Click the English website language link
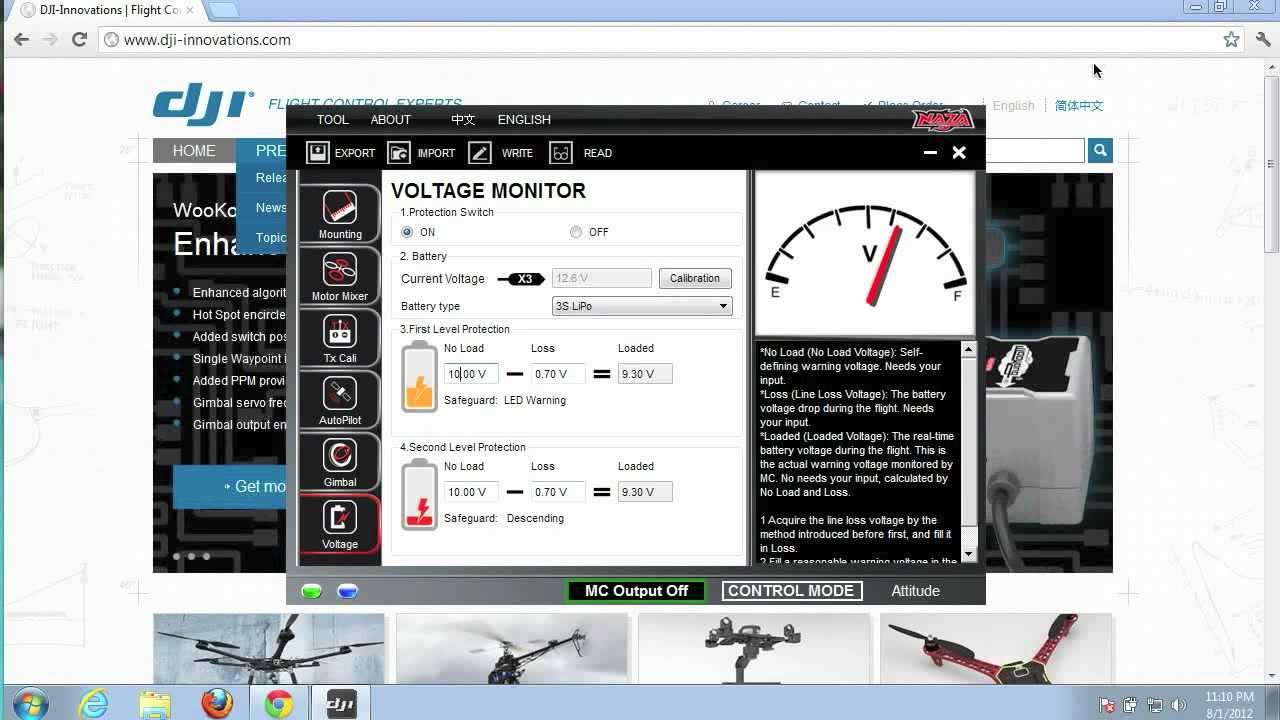The height and width of the screenshot is (720, 1280). coord(1014,105)
